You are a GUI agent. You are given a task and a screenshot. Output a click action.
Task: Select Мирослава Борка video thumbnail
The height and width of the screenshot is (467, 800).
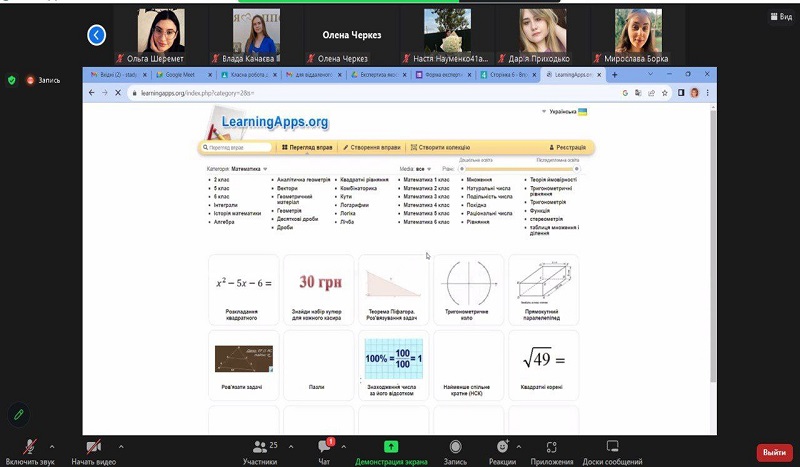coord(638,35)
